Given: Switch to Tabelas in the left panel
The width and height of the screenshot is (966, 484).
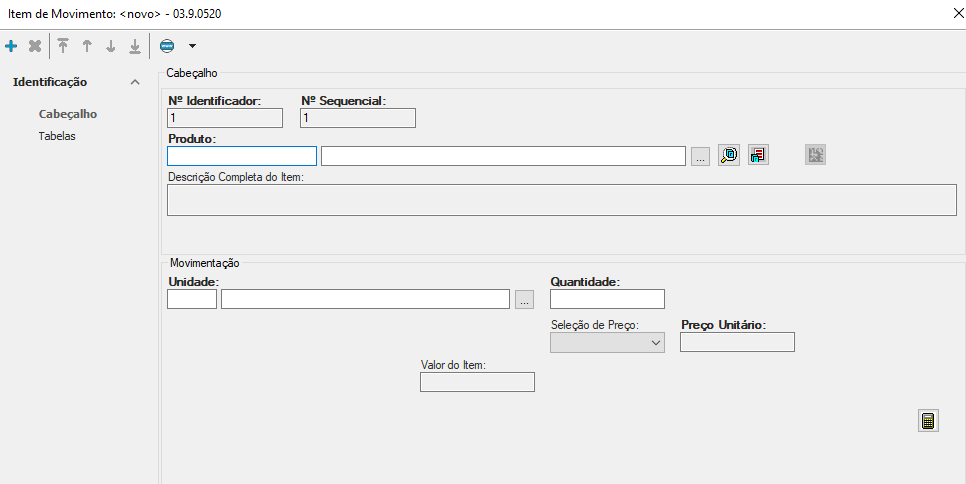Looking at the screenshot, I should pos(57,136).
